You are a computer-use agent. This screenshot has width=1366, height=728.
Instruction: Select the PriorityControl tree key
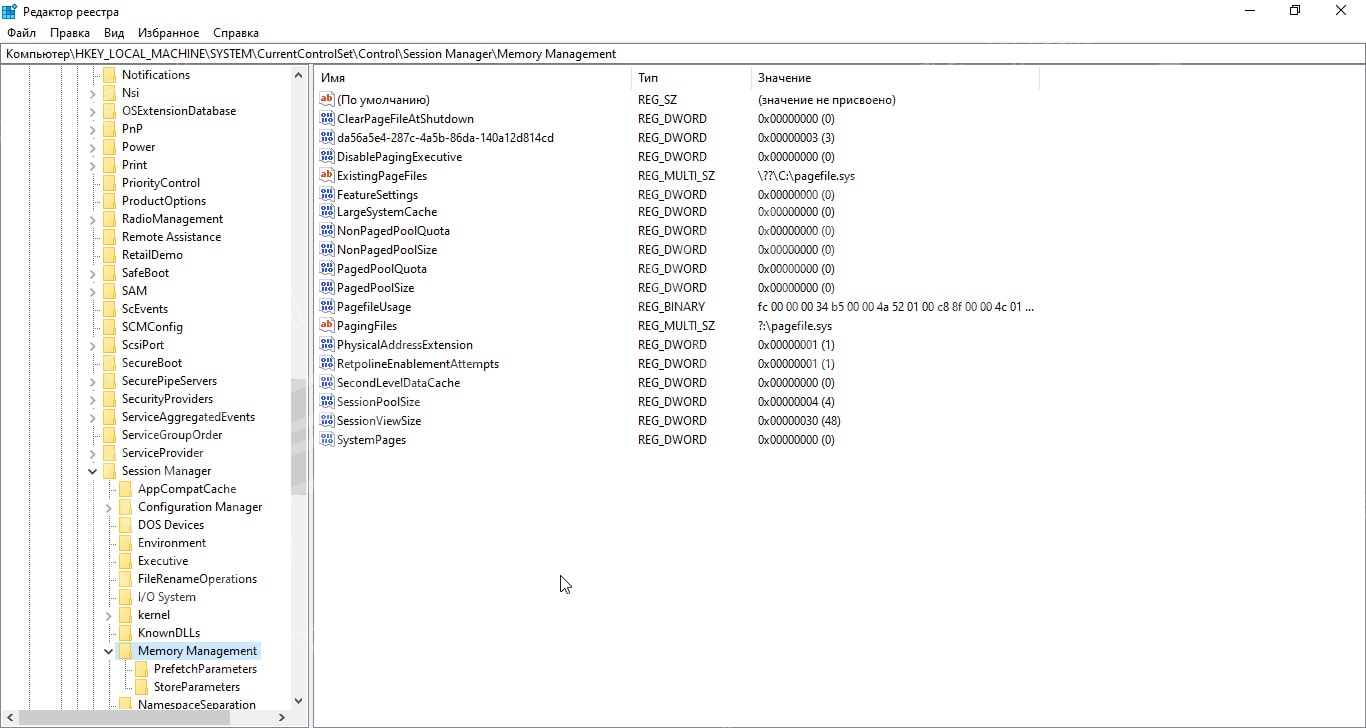tap(161, 183)
